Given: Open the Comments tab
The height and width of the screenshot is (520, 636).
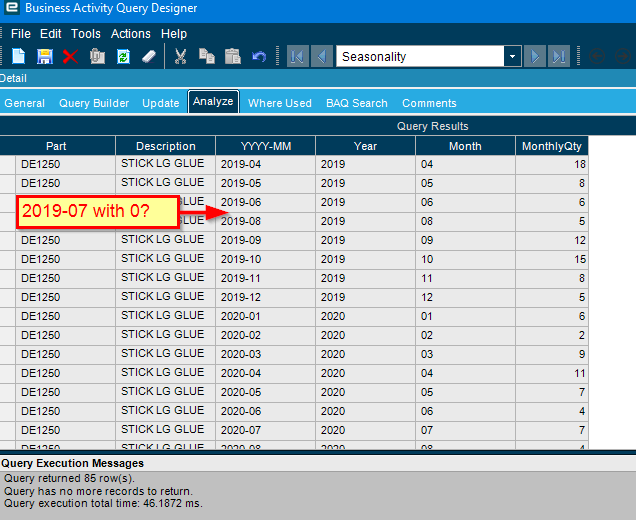Looking at the screenshot, I should coord(429,103).
